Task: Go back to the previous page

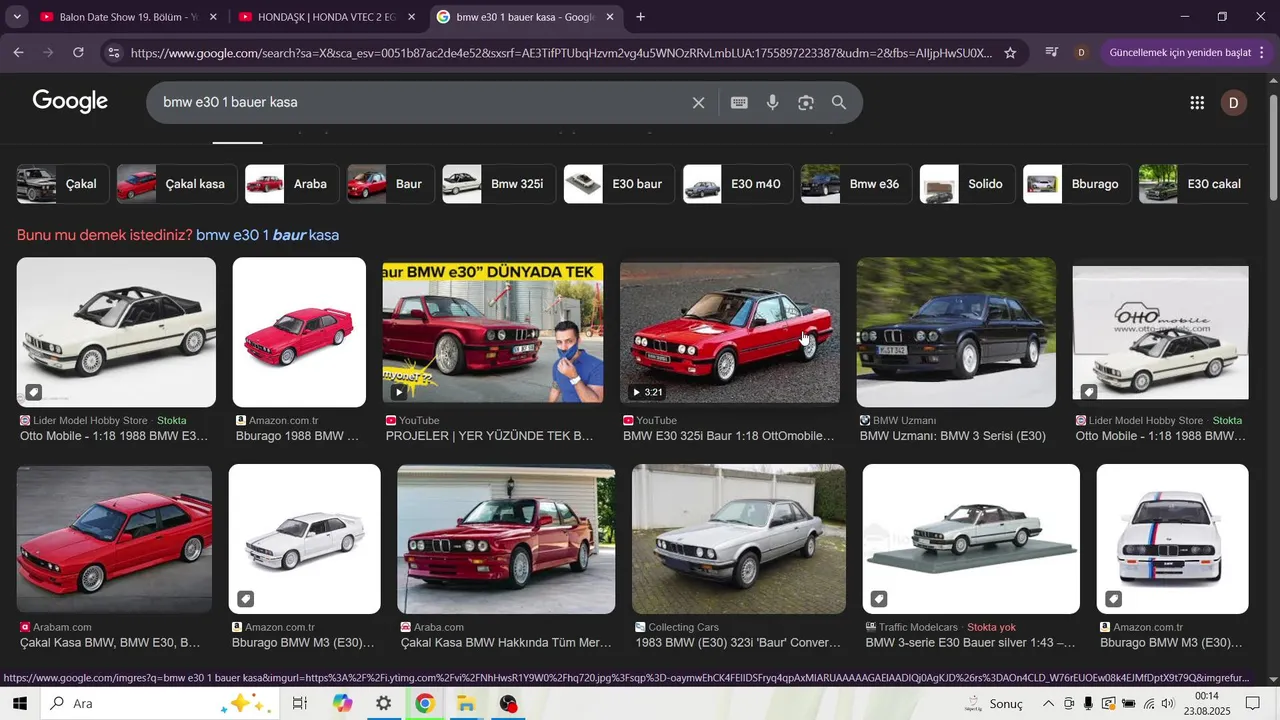Action: click(18, 53)
